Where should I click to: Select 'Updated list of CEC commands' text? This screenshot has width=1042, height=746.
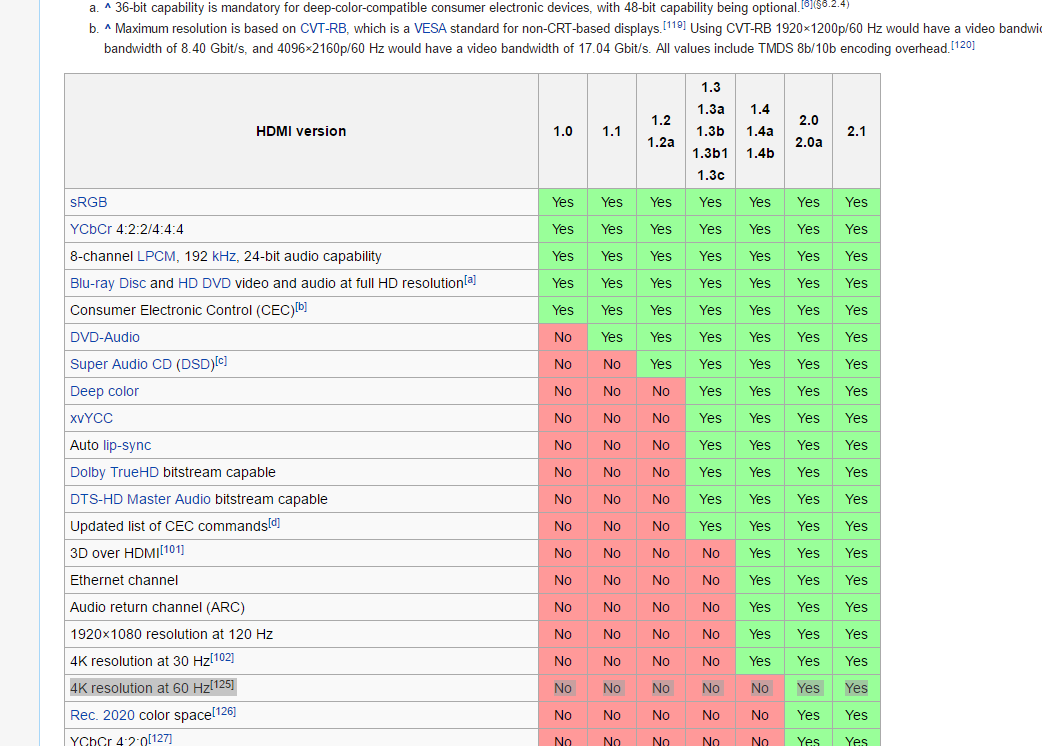click(169, 527)
